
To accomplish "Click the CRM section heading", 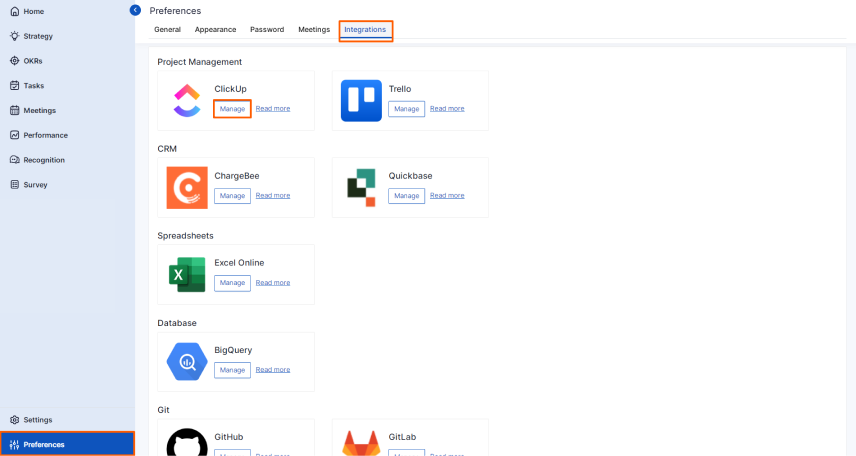I will pos(167,149).
